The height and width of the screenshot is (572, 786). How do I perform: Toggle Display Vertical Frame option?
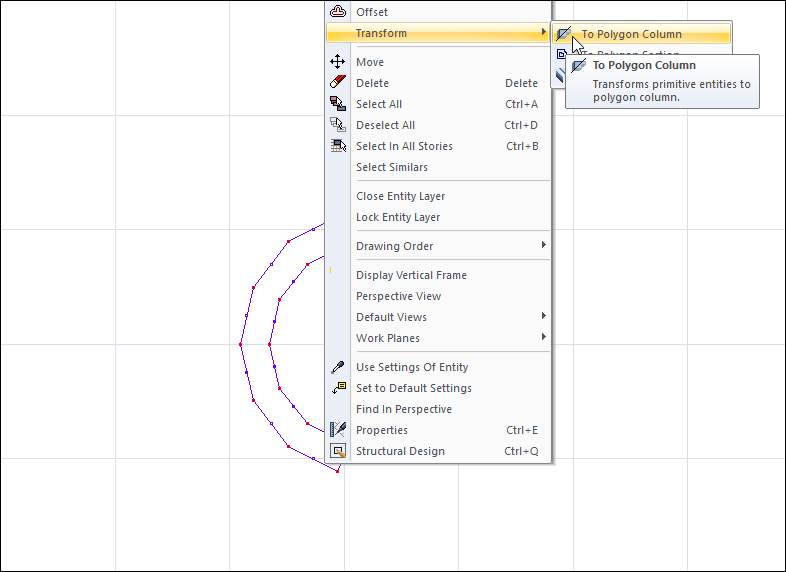tap(411, 275)
